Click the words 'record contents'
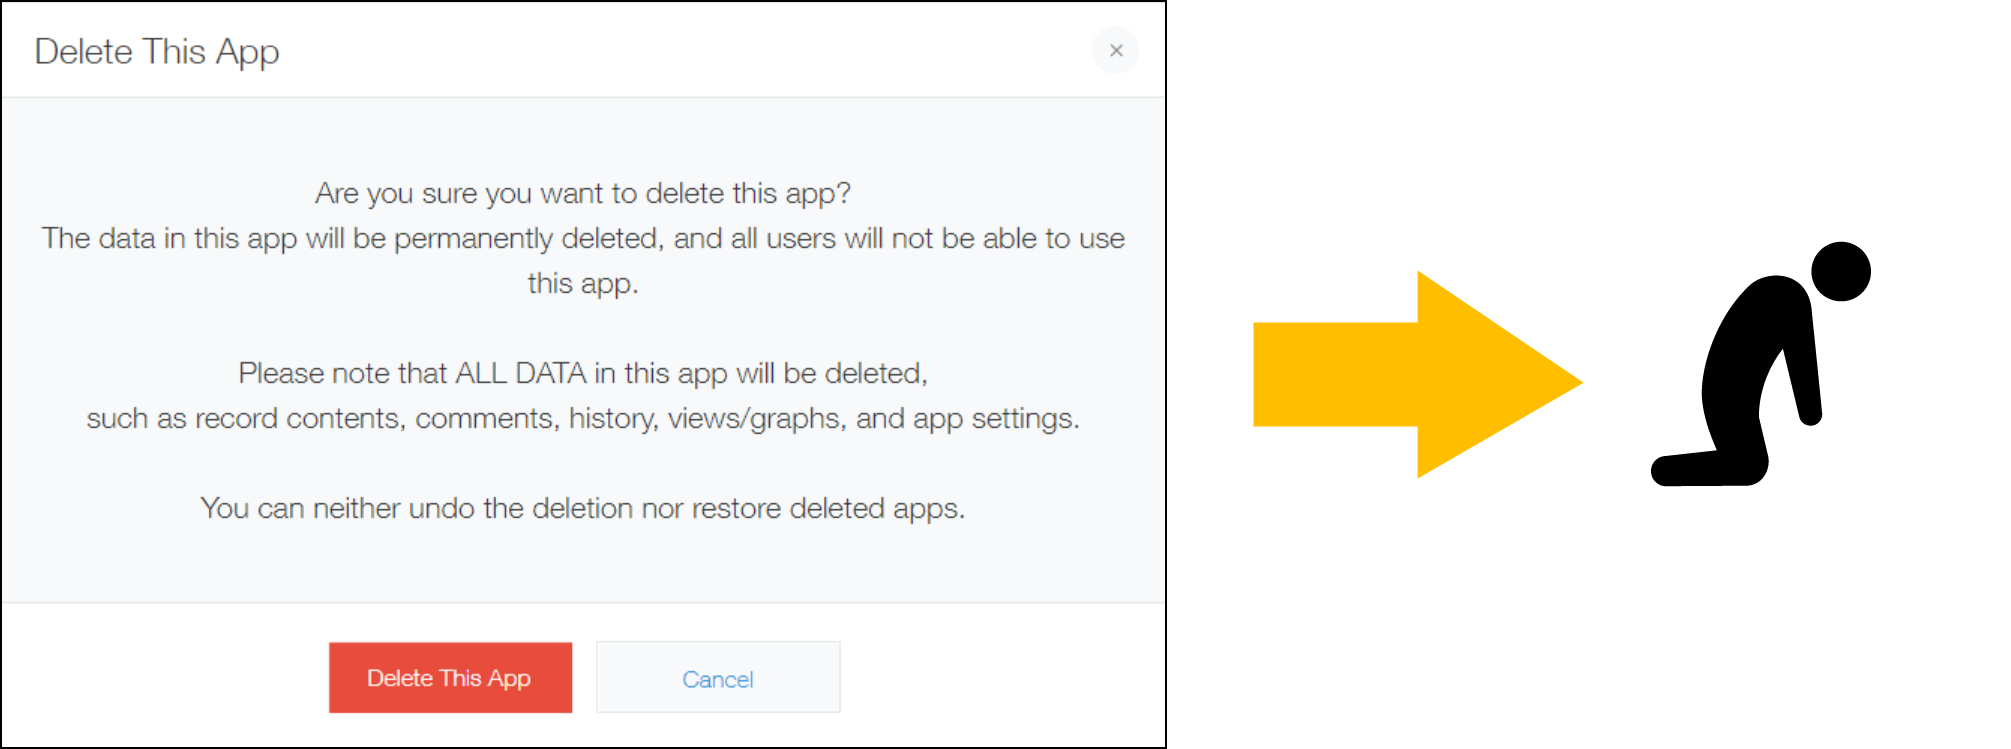 299,418
